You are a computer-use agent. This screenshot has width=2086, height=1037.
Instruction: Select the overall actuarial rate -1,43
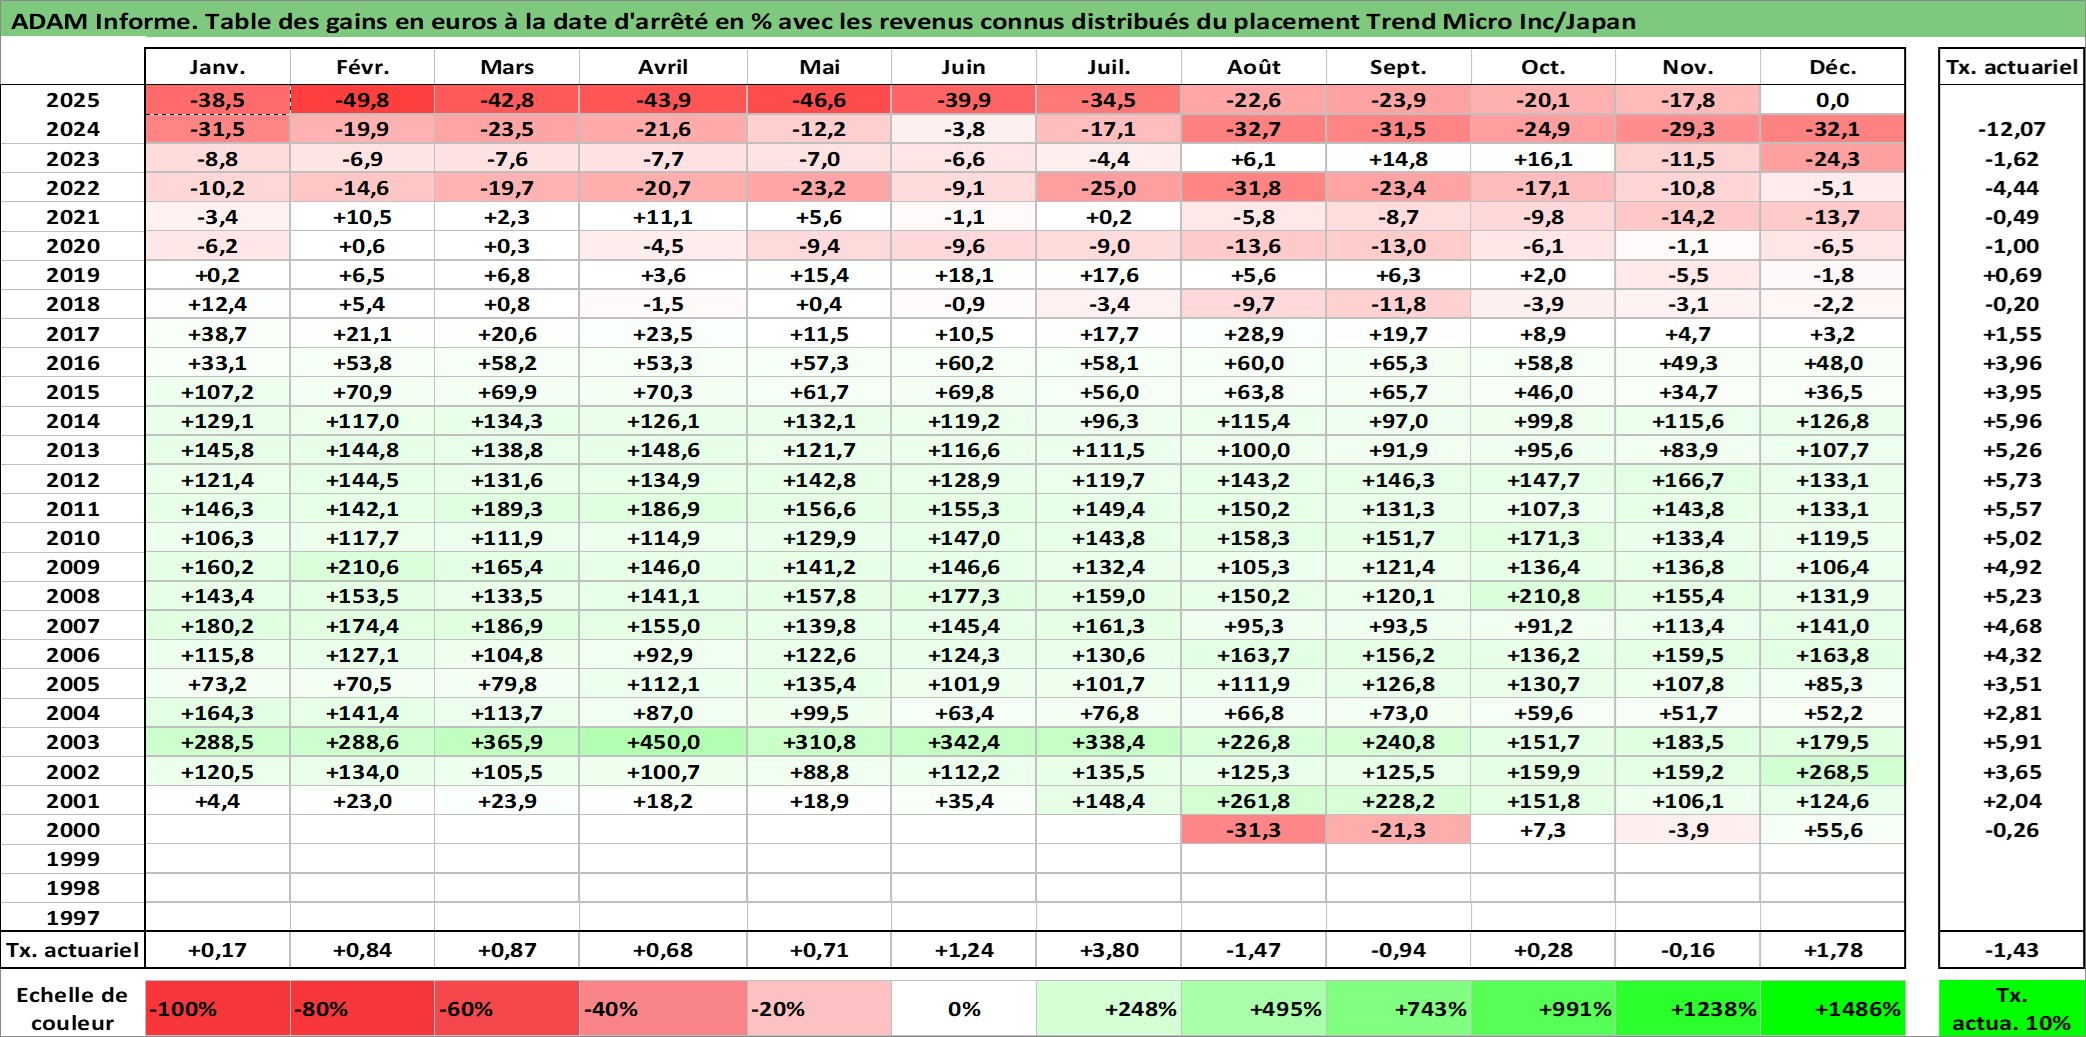pos(2012,950)
